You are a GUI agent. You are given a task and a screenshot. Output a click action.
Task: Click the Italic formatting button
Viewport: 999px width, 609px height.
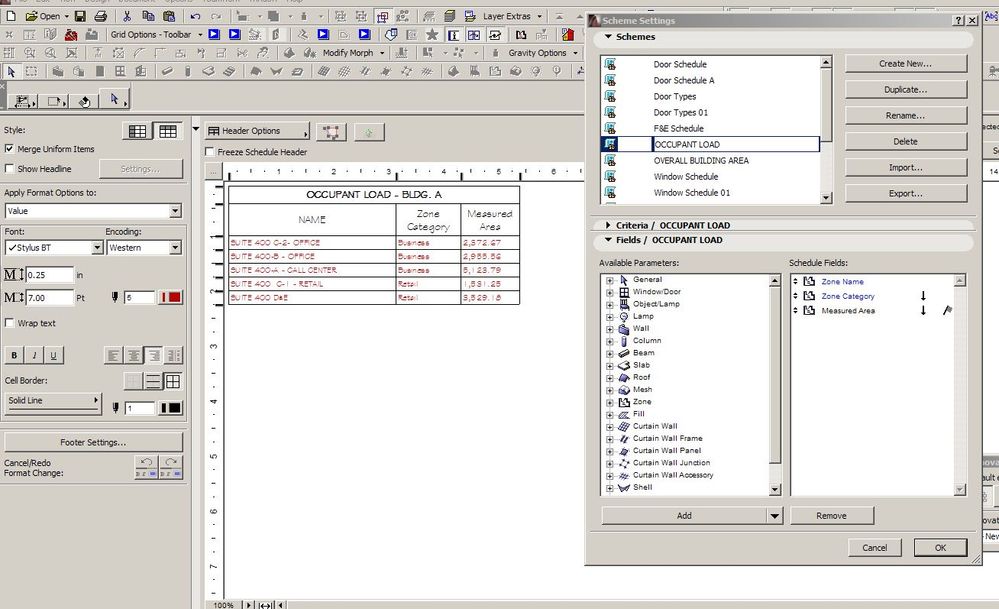(35, 355)
